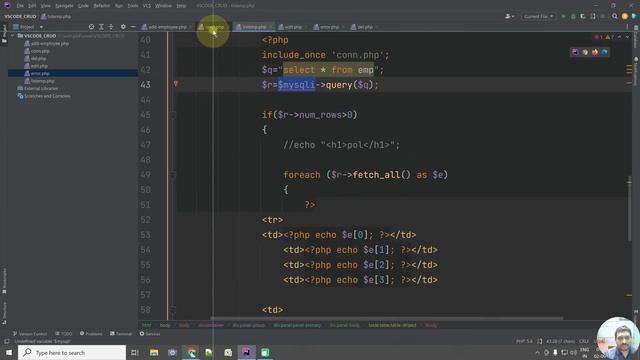Open the Tools menu
Screen dimensions: 640x360
point(133,6)
